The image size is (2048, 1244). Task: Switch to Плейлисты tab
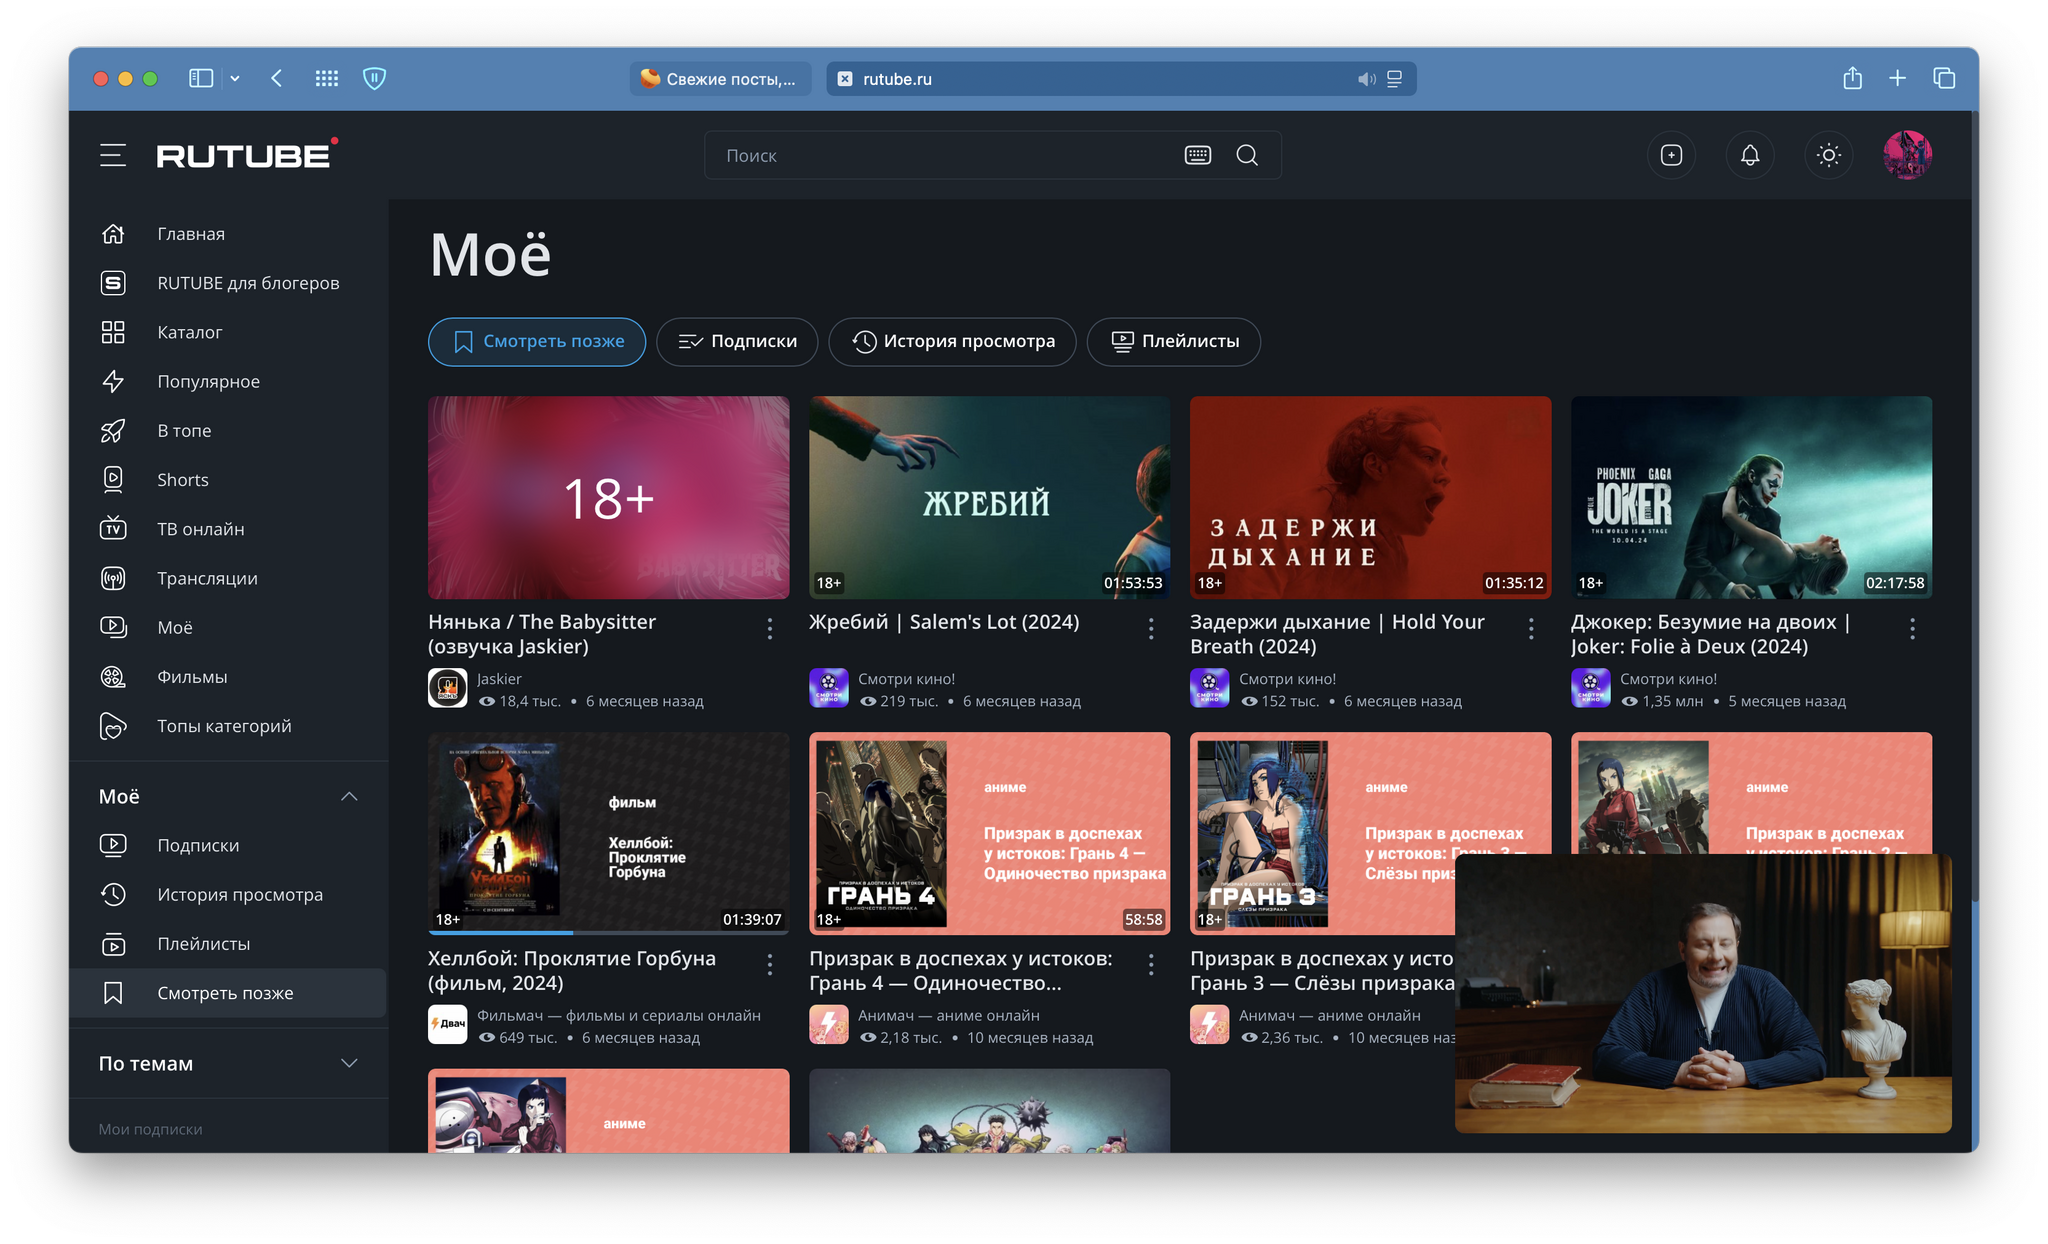coord(1173,342)
